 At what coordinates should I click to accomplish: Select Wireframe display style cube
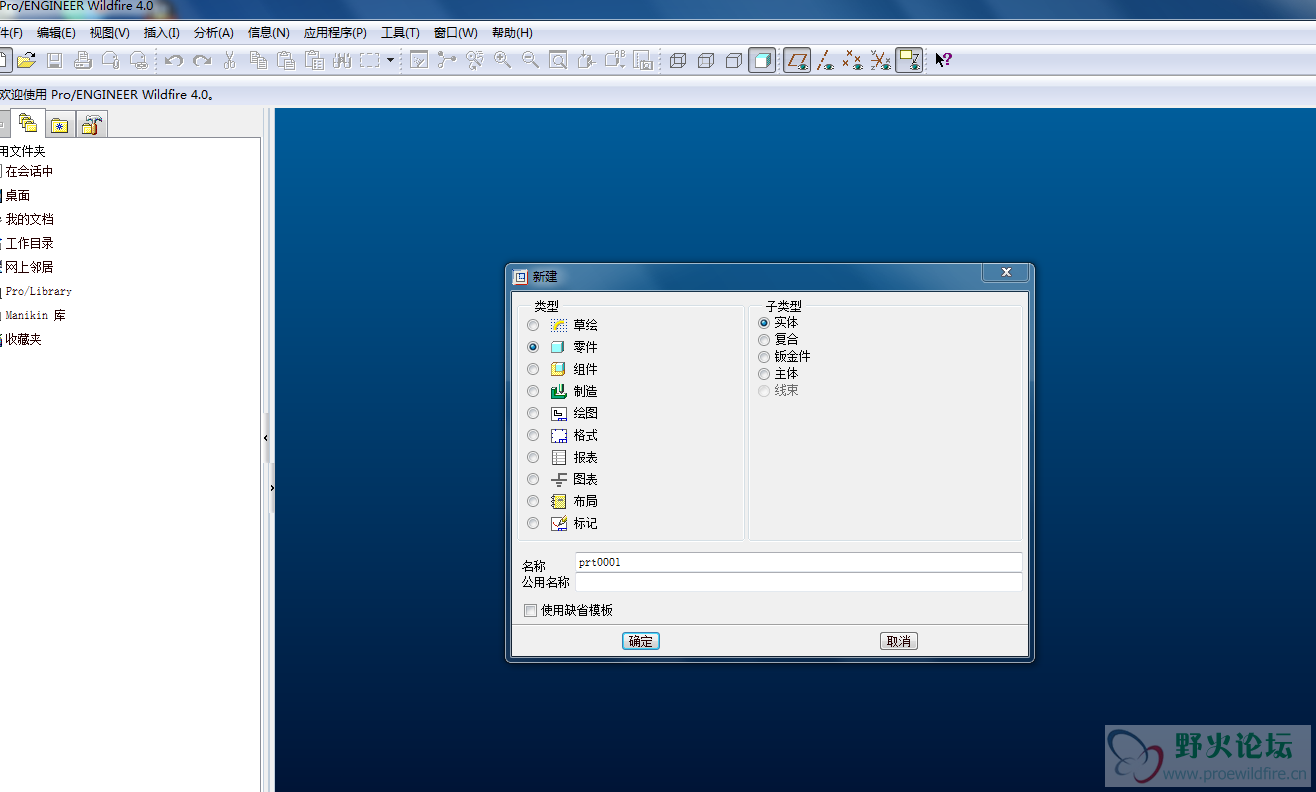point(678,60)
